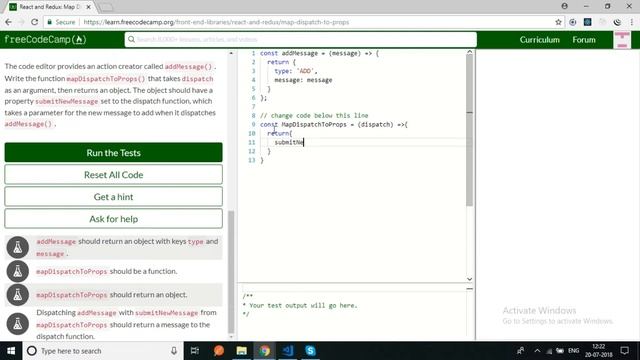640x360 pixels.
Task: Open File Explorer from the taskbar
Action: pyautogui.click(x=242, y=351)
